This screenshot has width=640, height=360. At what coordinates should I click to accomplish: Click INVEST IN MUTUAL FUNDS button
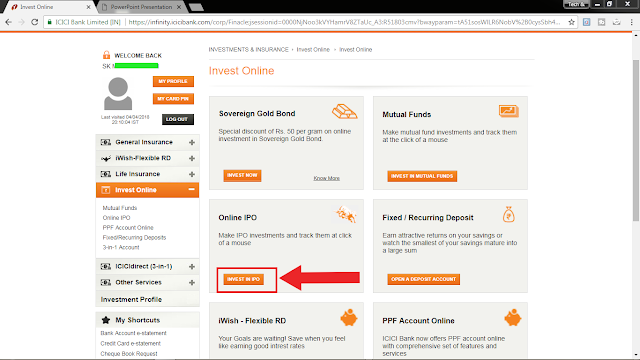pyautogui.click(x=422, y=176)
